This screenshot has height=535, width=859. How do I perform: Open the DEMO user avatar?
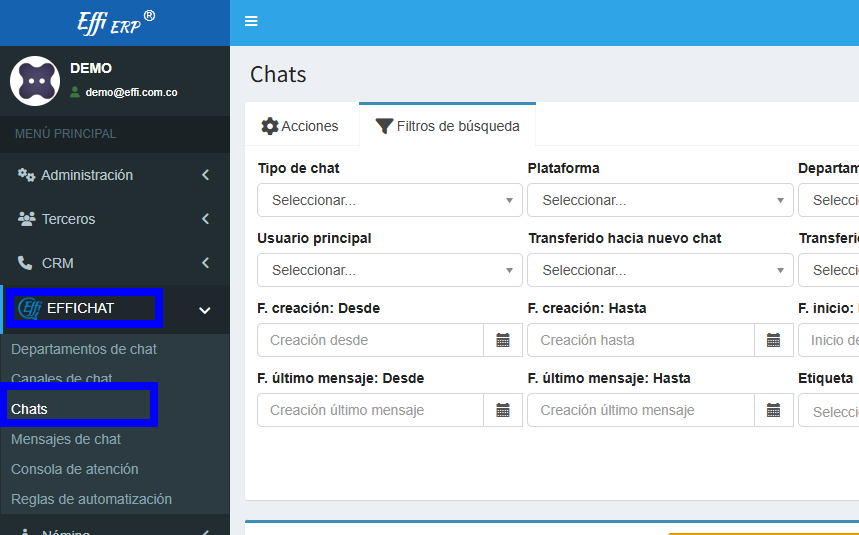[35, 81]
